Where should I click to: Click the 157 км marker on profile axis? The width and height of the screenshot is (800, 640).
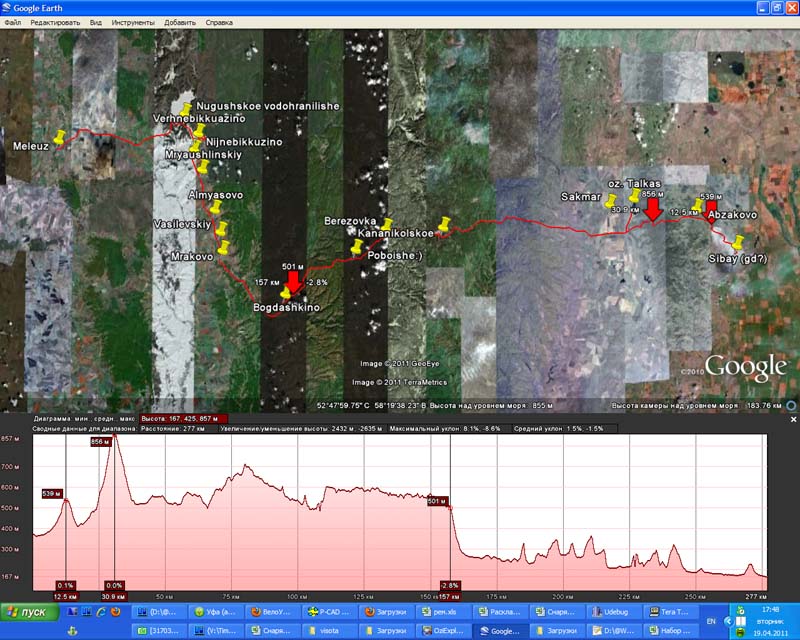point(449,596)
